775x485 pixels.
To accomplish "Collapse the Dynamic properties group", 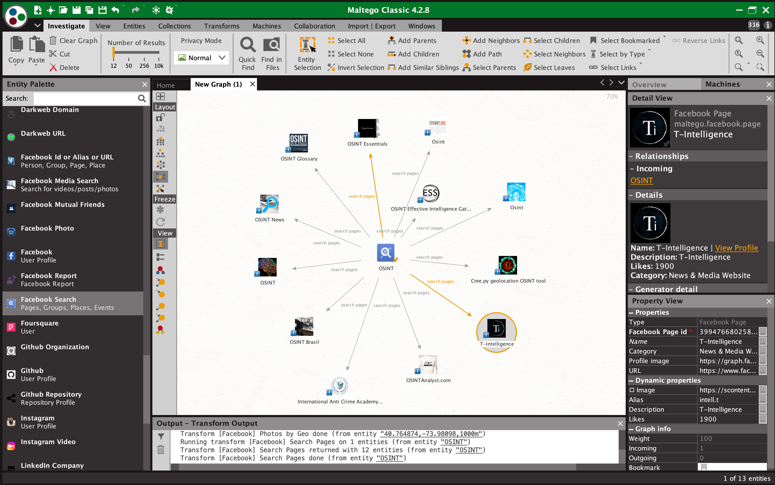I will coord(631,381).
